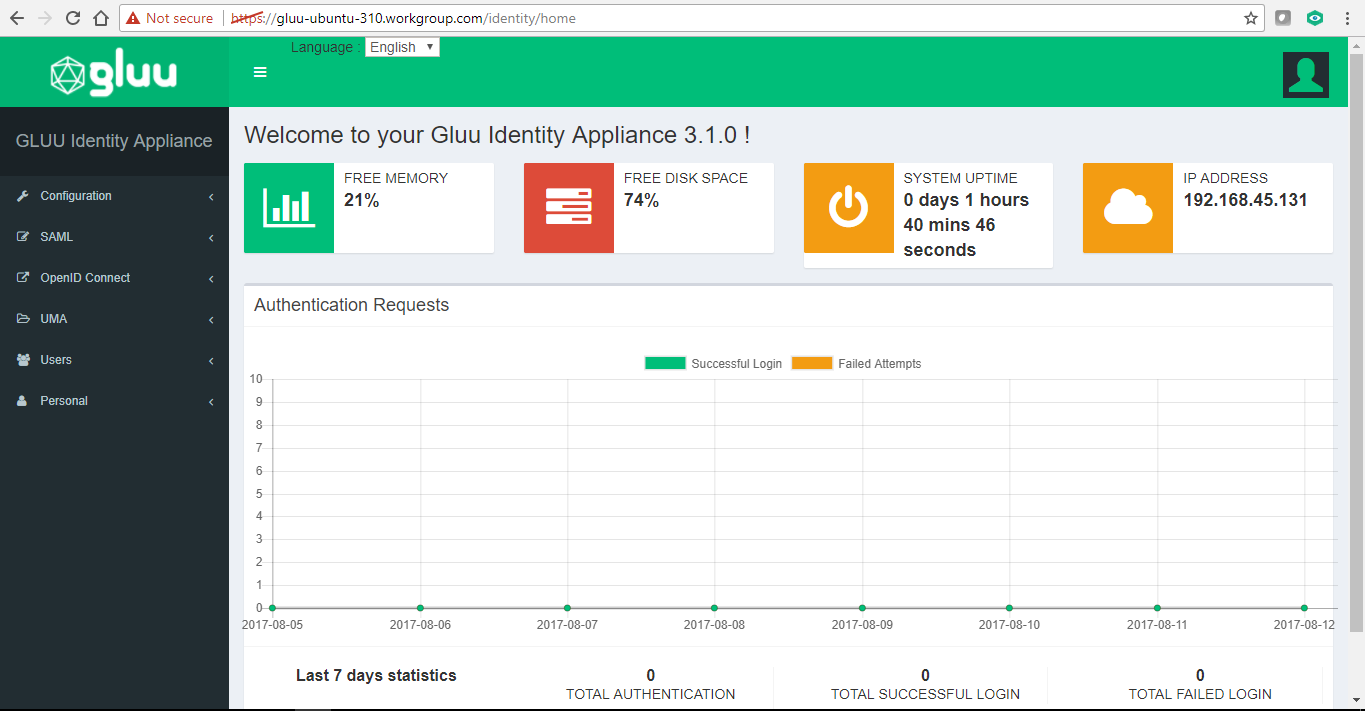Click the Free Memory bar chart icon

pos(288,208)
